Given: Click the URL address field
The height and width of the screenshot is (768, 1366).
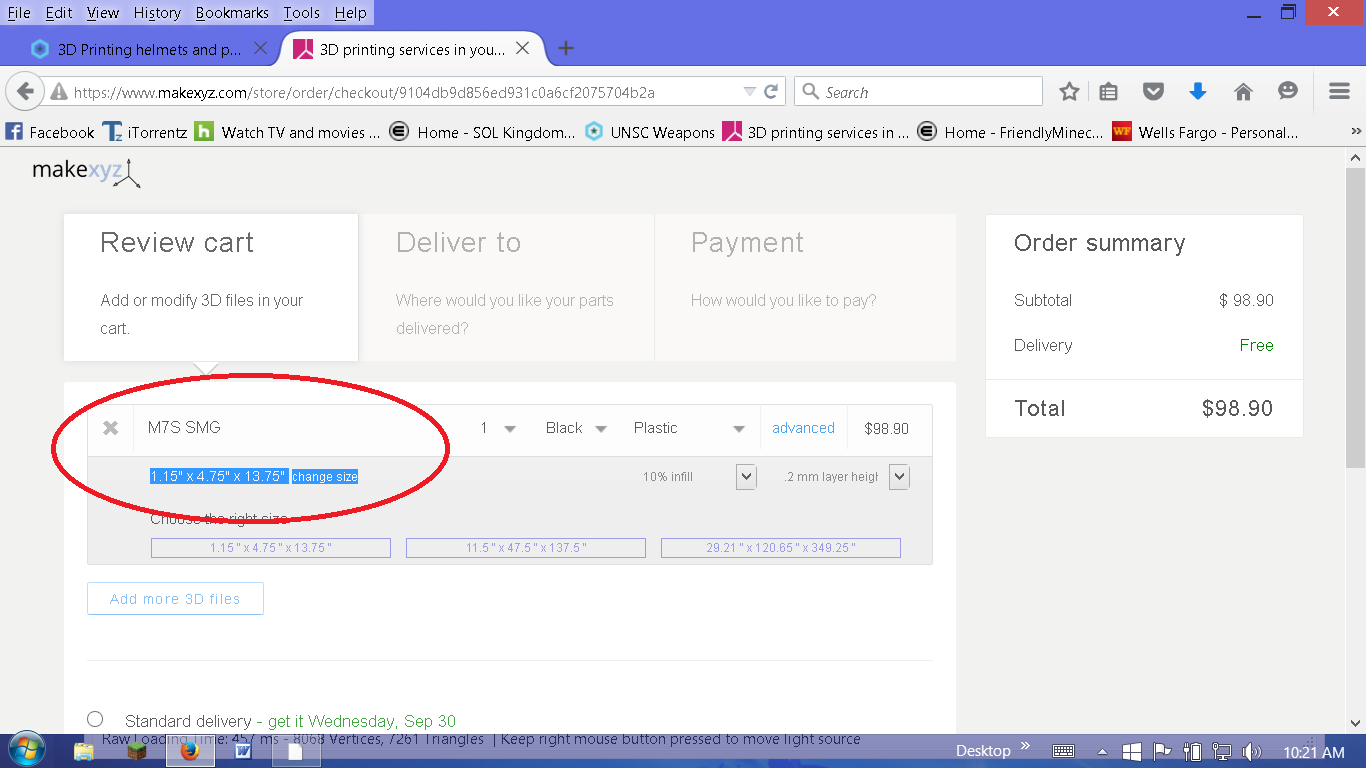Looking at the screenshot, I should 400,92.
